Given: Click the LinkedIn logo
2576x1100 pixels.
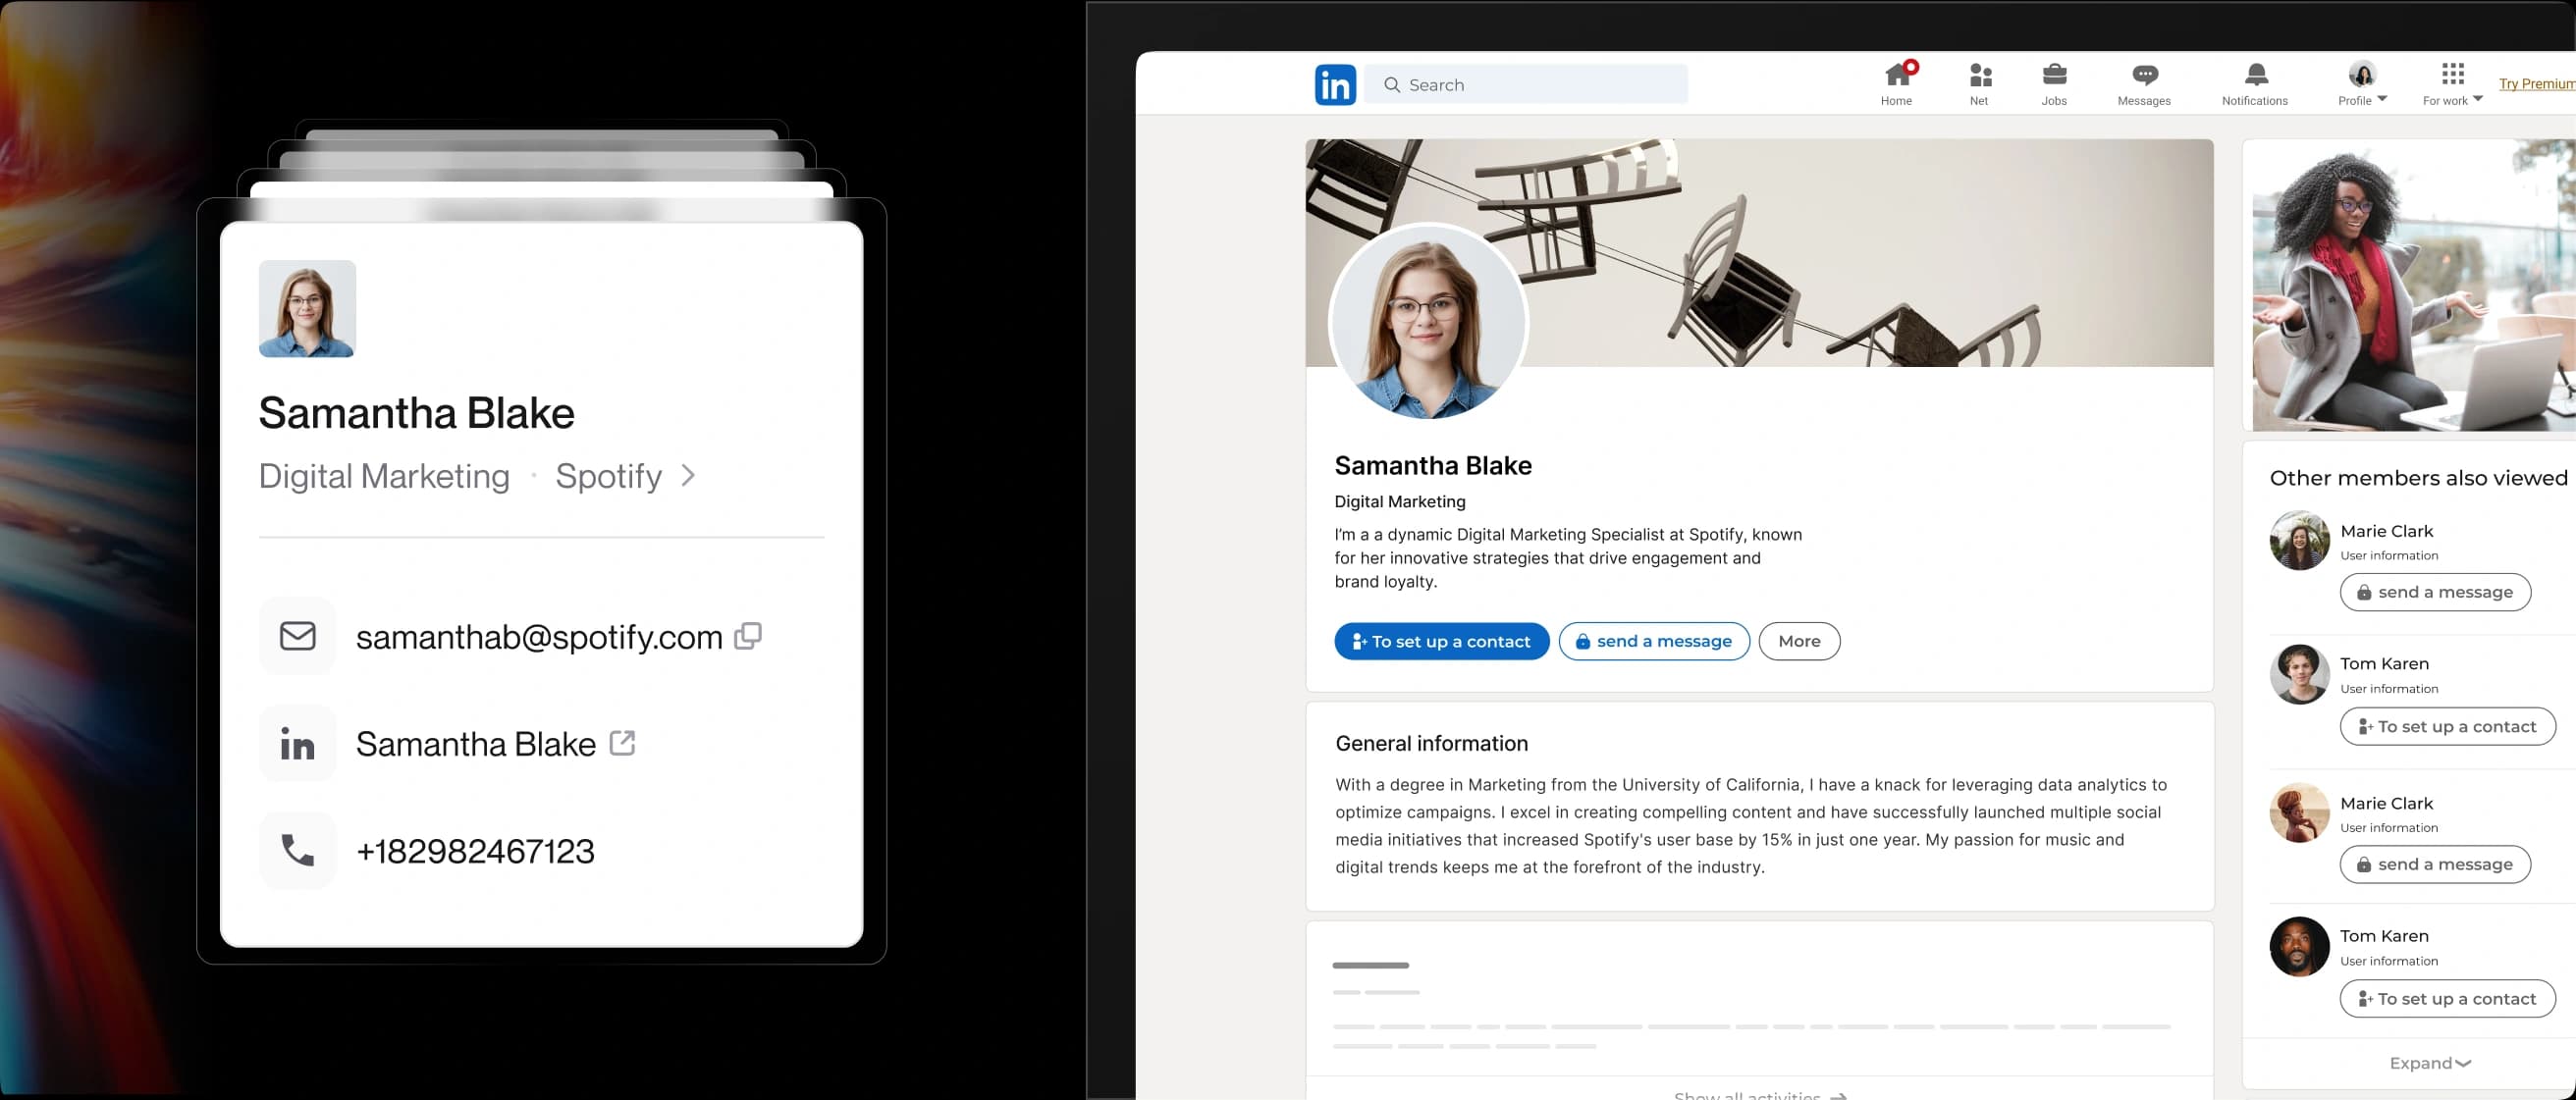Looking at the screenshot, I should pos(1335,84).
